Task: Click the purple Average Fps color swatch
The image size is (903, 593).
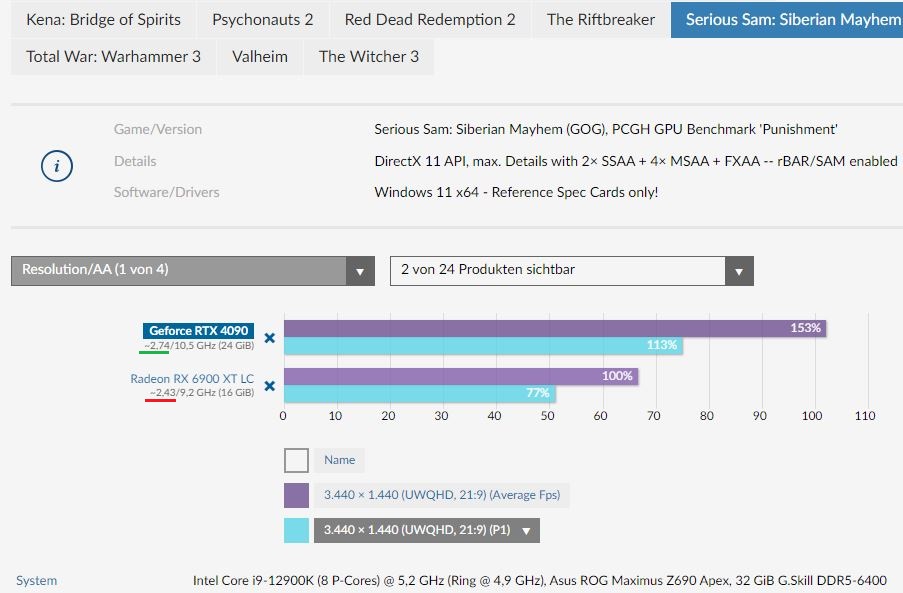Action: 296,495
